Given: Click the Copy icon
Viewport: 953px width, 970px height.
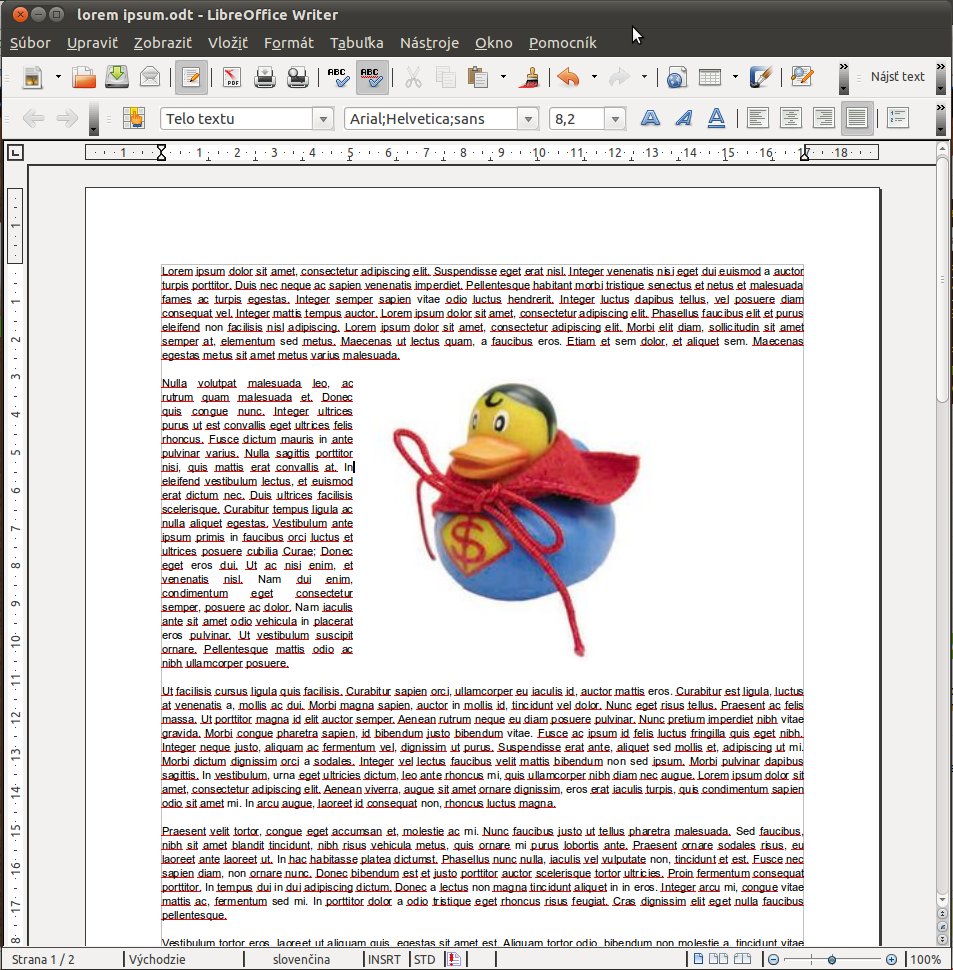Looking at the screenshot, I should [x=445, y=77].
